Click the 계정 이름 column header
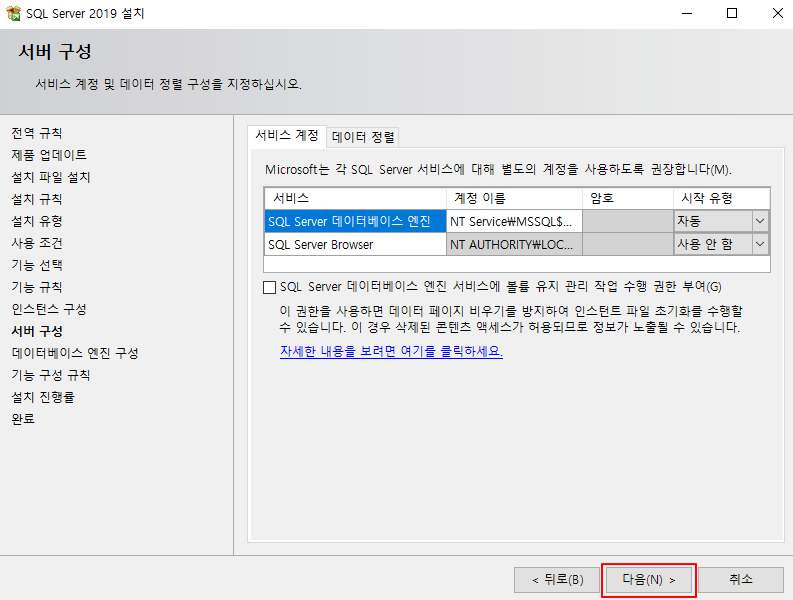 click(514, 198)
